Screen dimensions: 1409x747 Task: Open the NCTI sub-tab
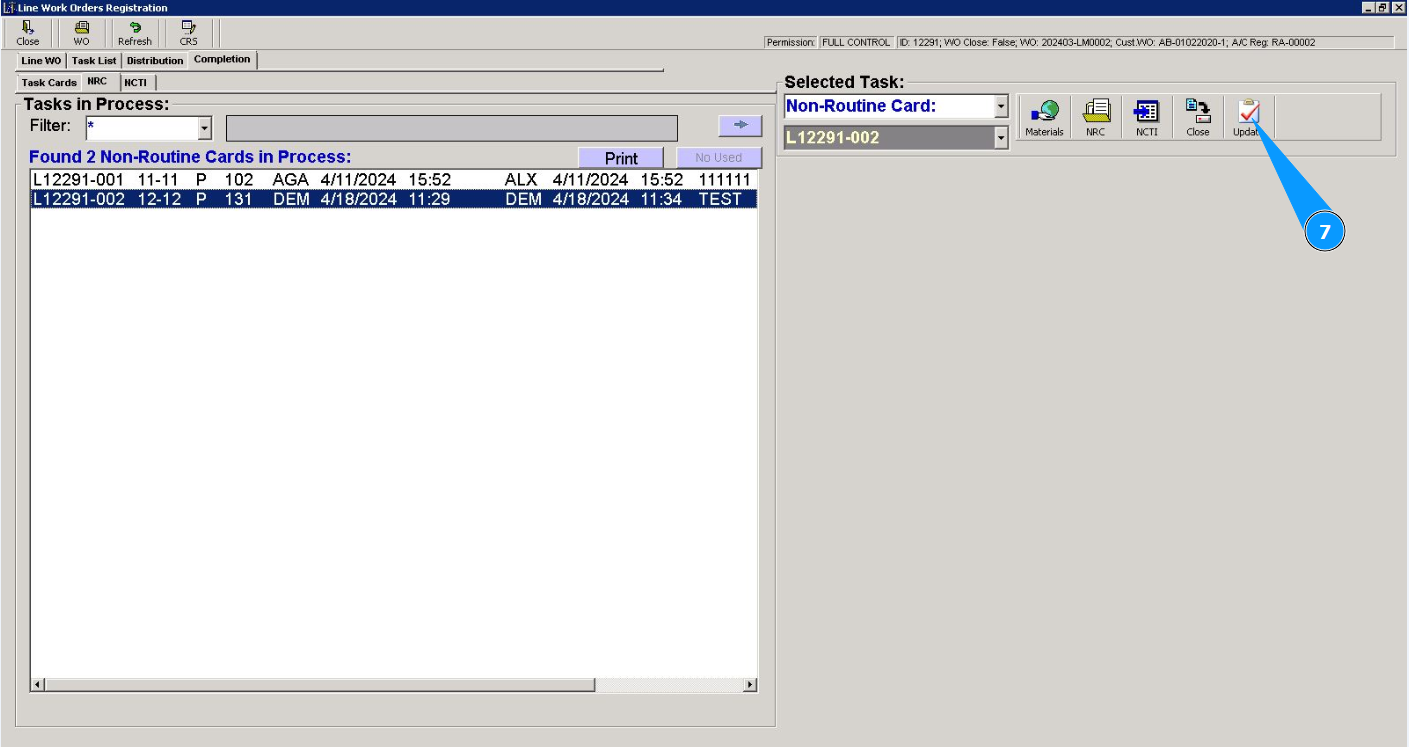135,83
